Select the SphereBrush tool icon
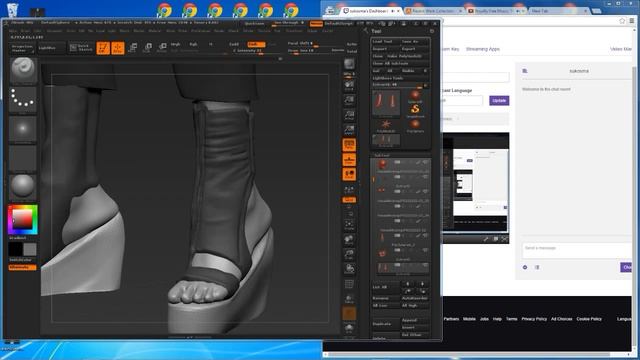640x360 pixels. coord(415,96)
